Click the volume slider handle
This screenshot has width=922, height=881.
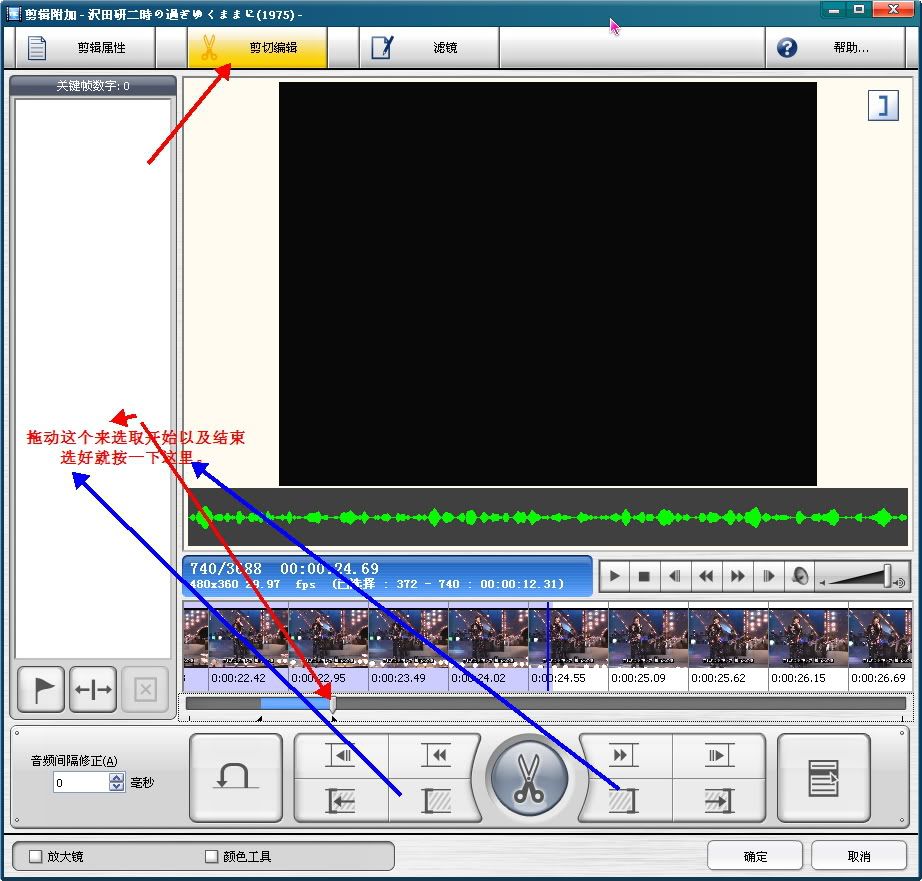[887, 576]
